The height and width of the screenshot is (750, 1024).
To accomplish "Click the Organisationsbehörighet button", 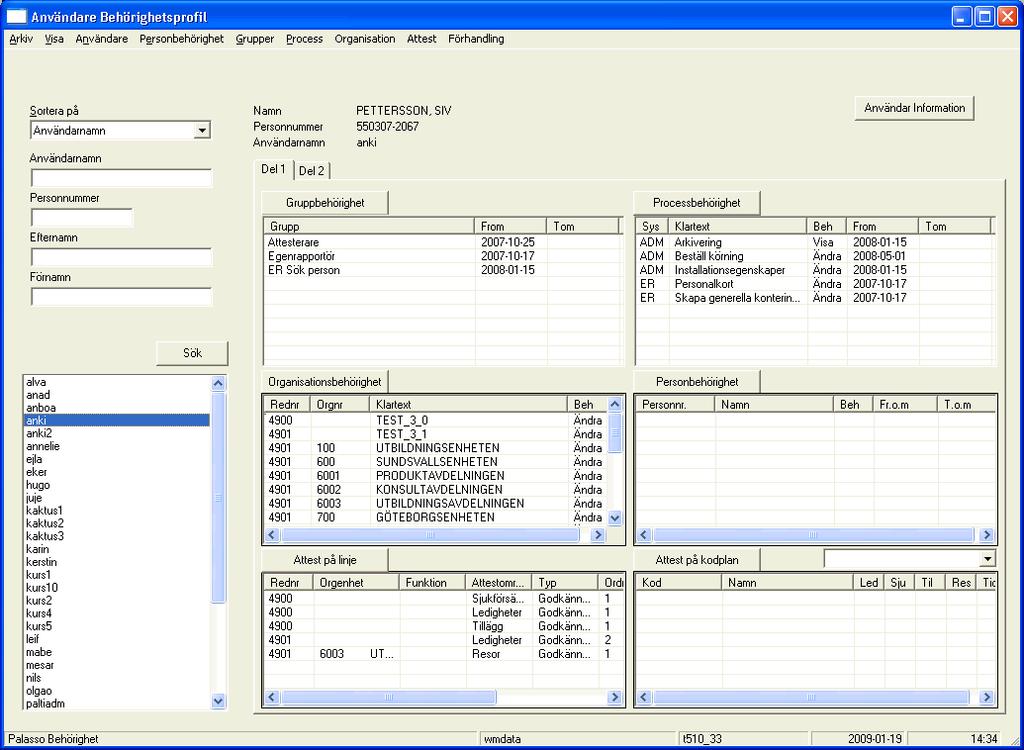I will tap(325, 382).
